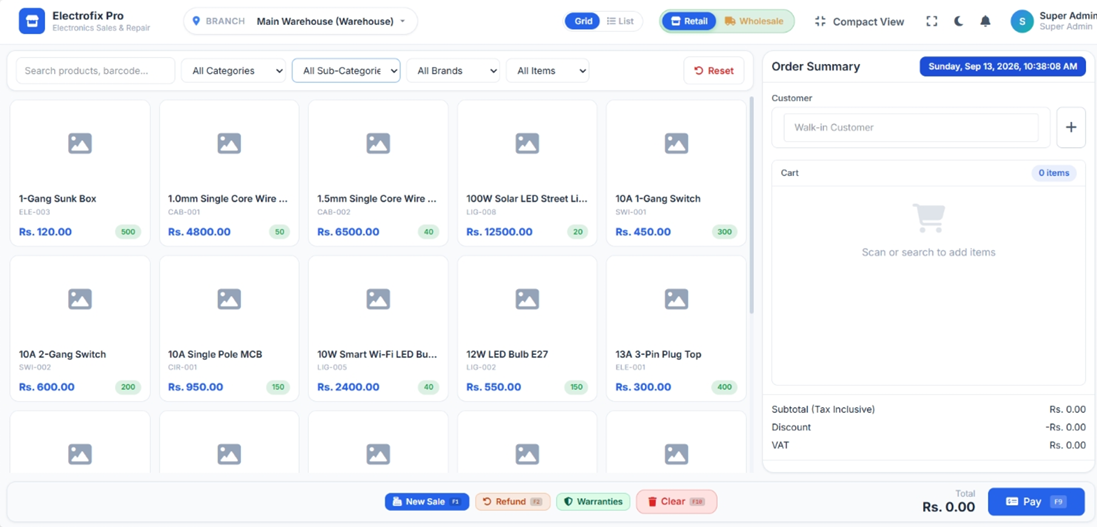1097x527 pixels.
Task: Start a New Sale
Action: click(427, 502)
